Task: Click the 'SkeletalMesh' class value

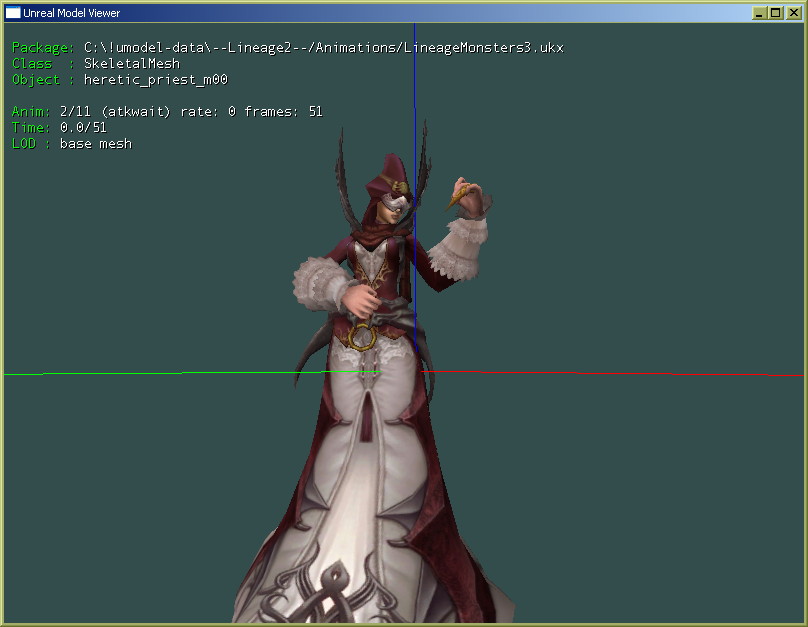Action: tap(132, 63)
